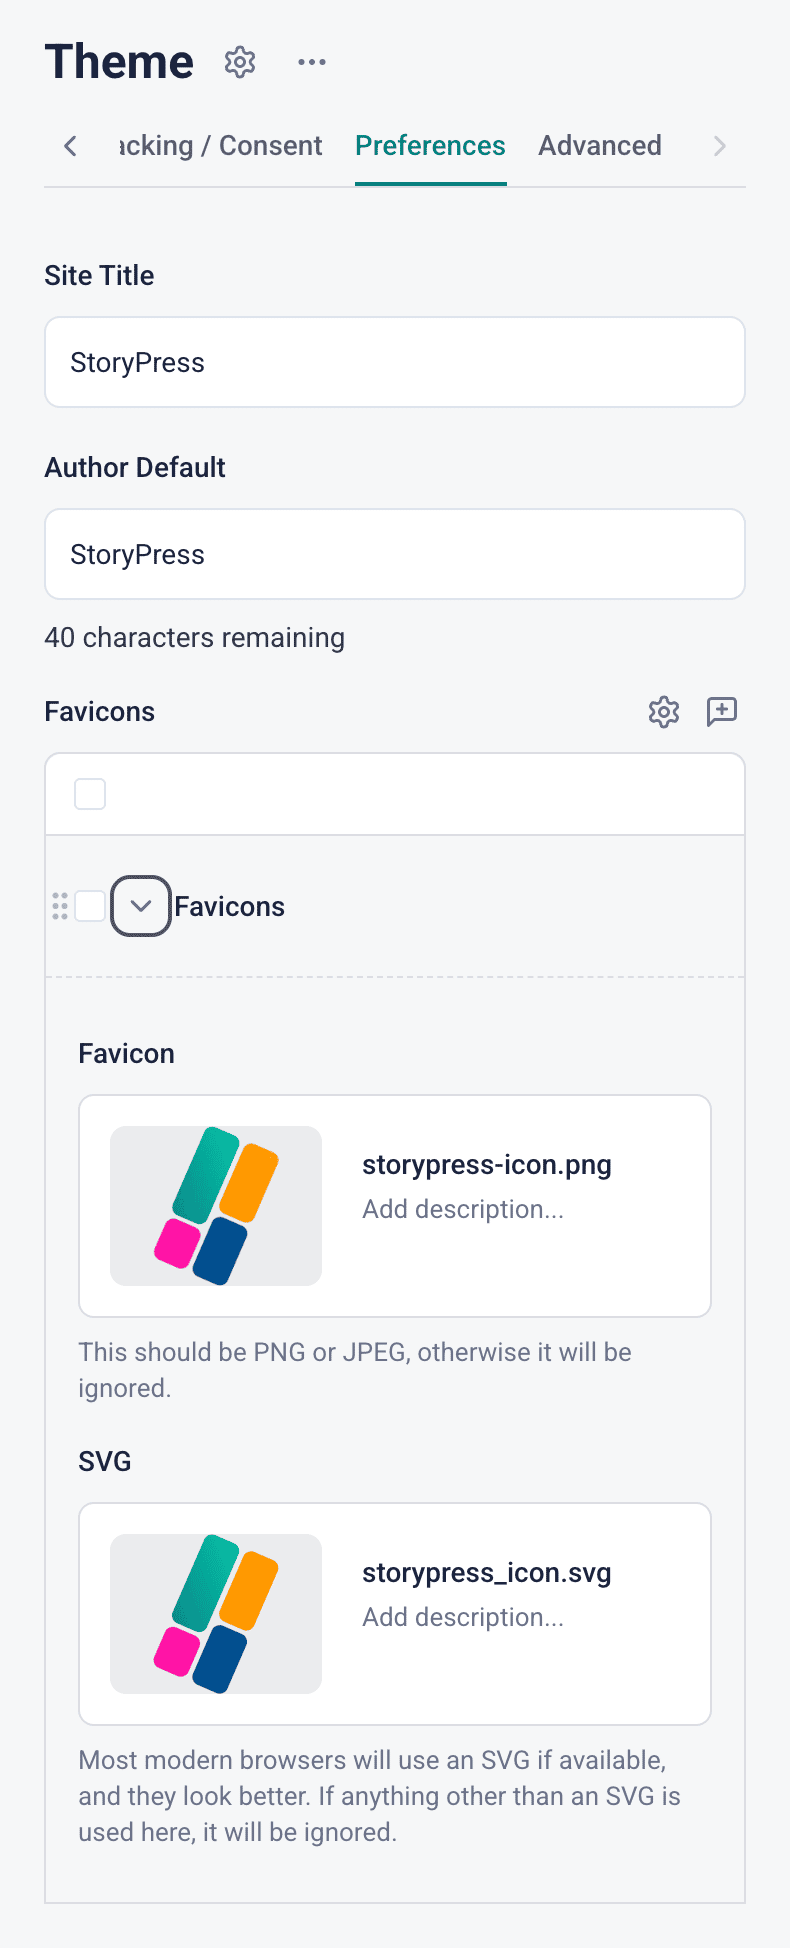The width and height of the screenshot is (790, 1948).
Task: Add a description to storypress_icon.svg
Action: tap(463, 1617)
